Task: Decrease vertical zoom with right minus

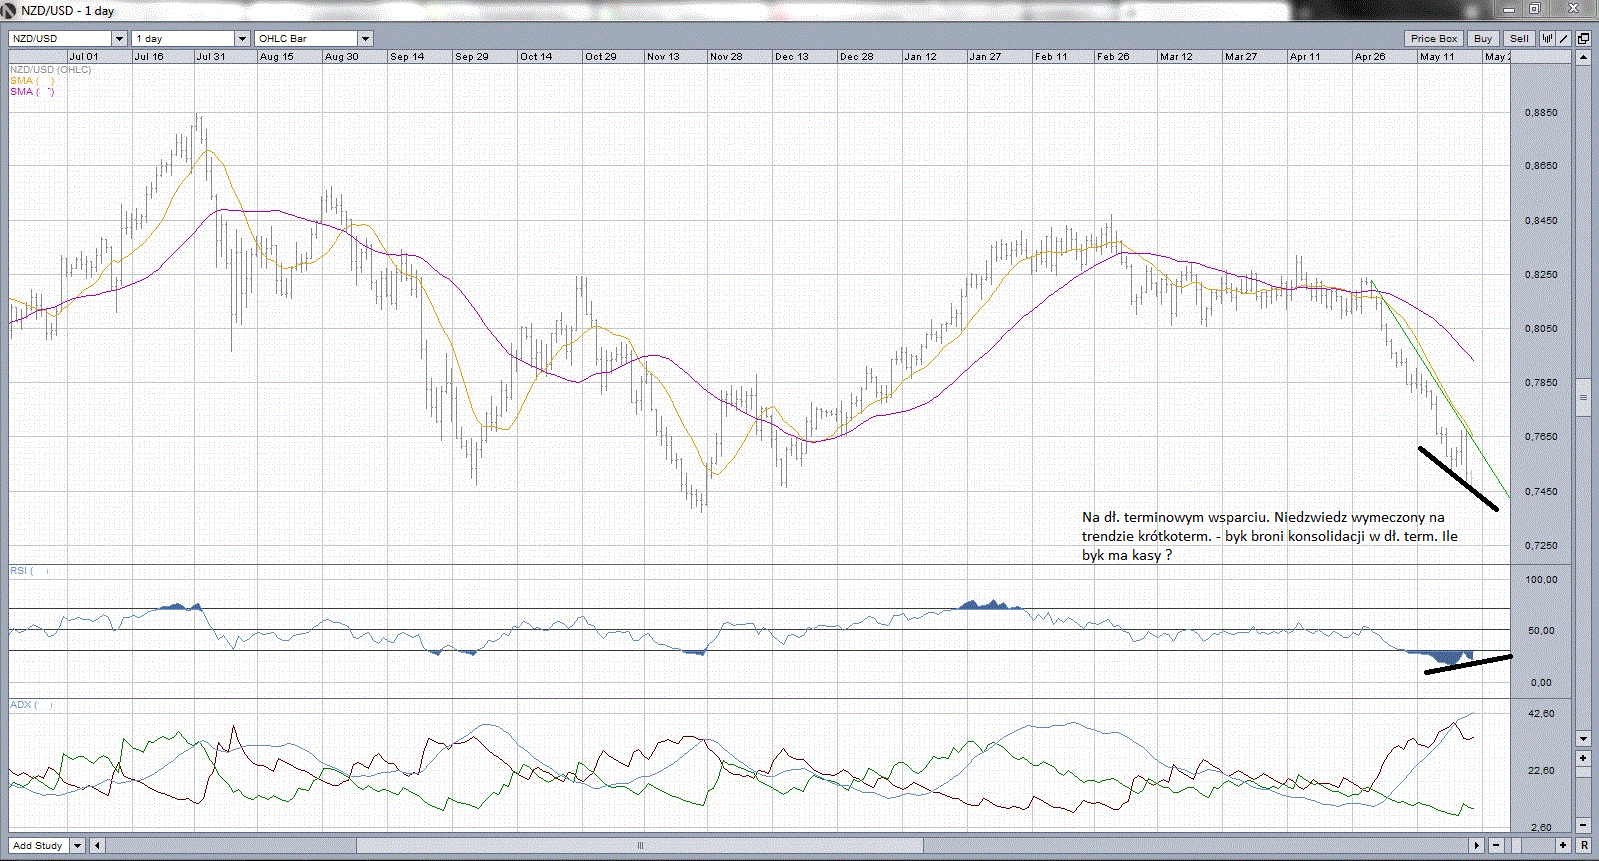Action: [1583, 825]
